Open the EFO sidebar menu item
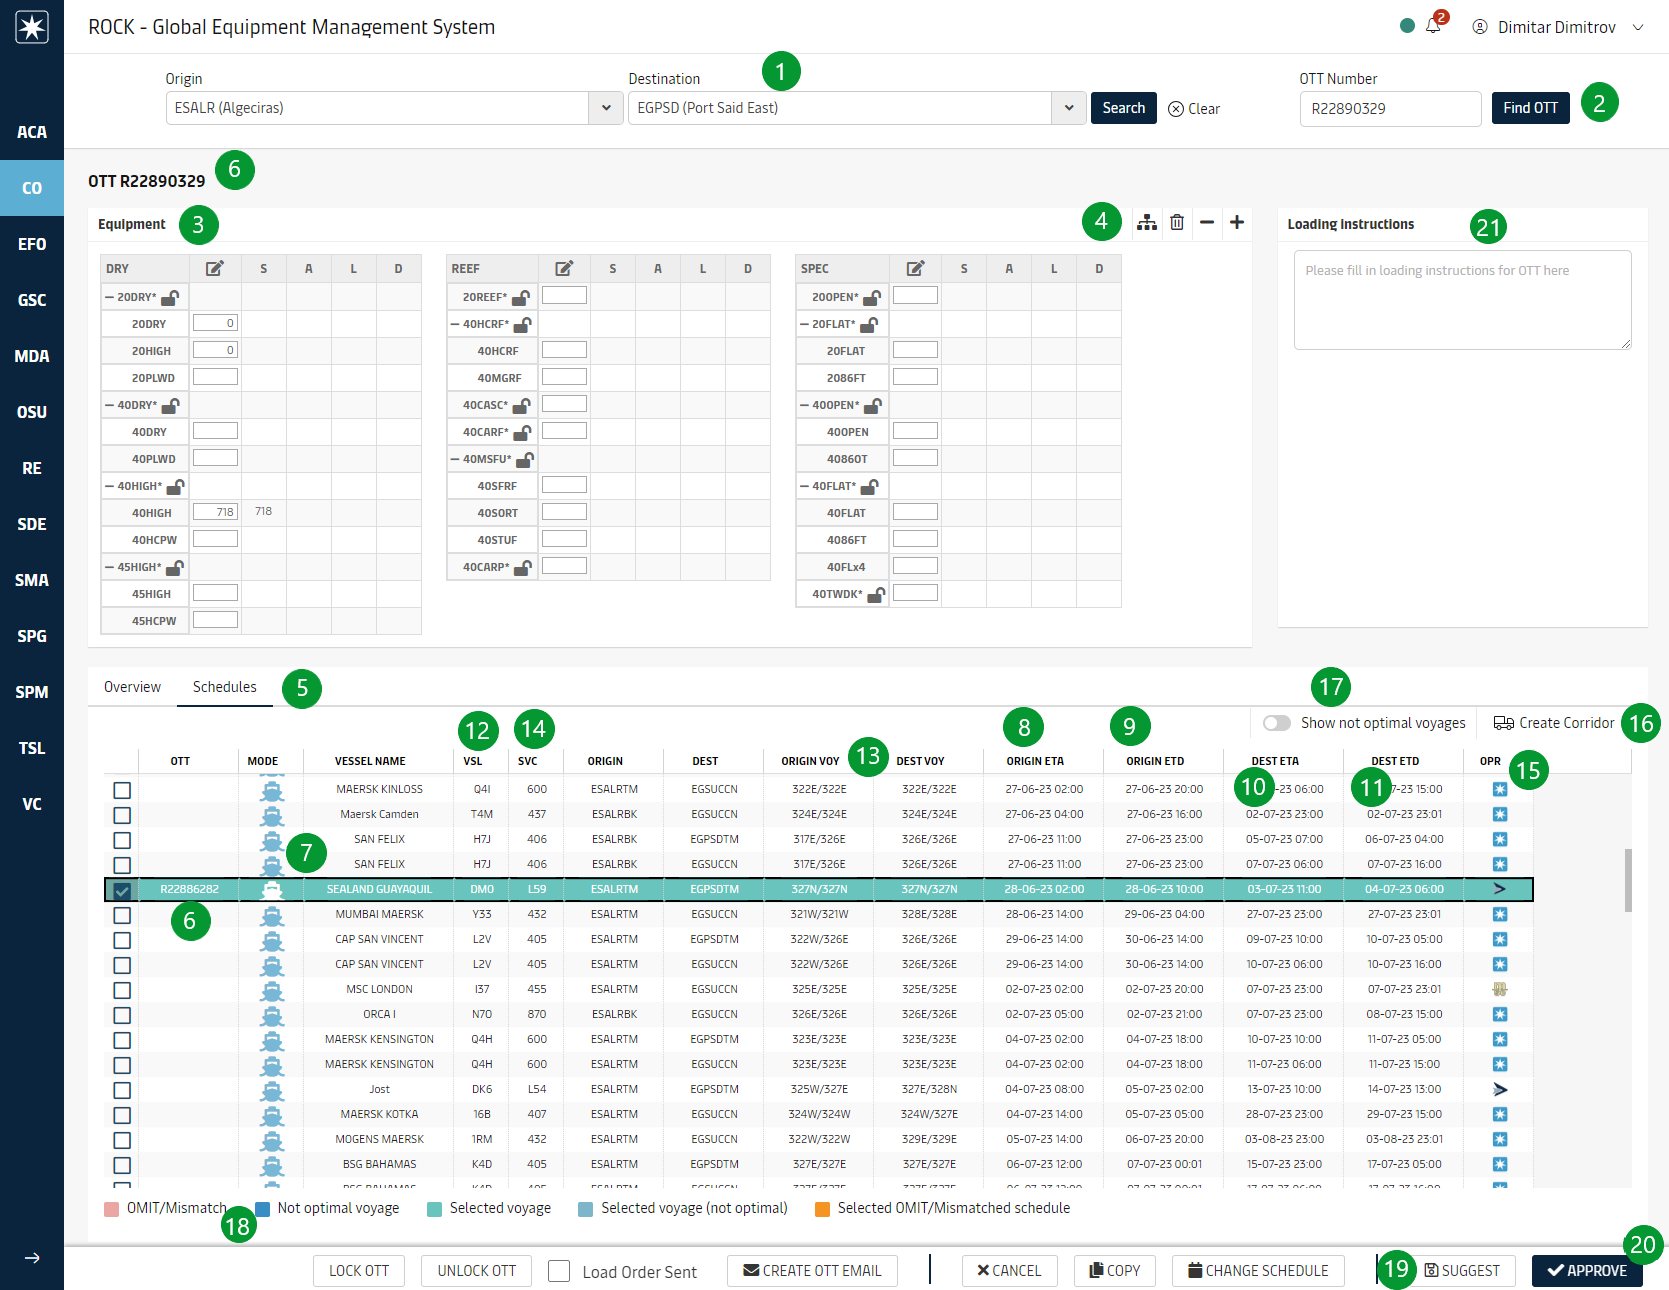The height and width of the screenshot is (1290, 1669). coord(32,244)
